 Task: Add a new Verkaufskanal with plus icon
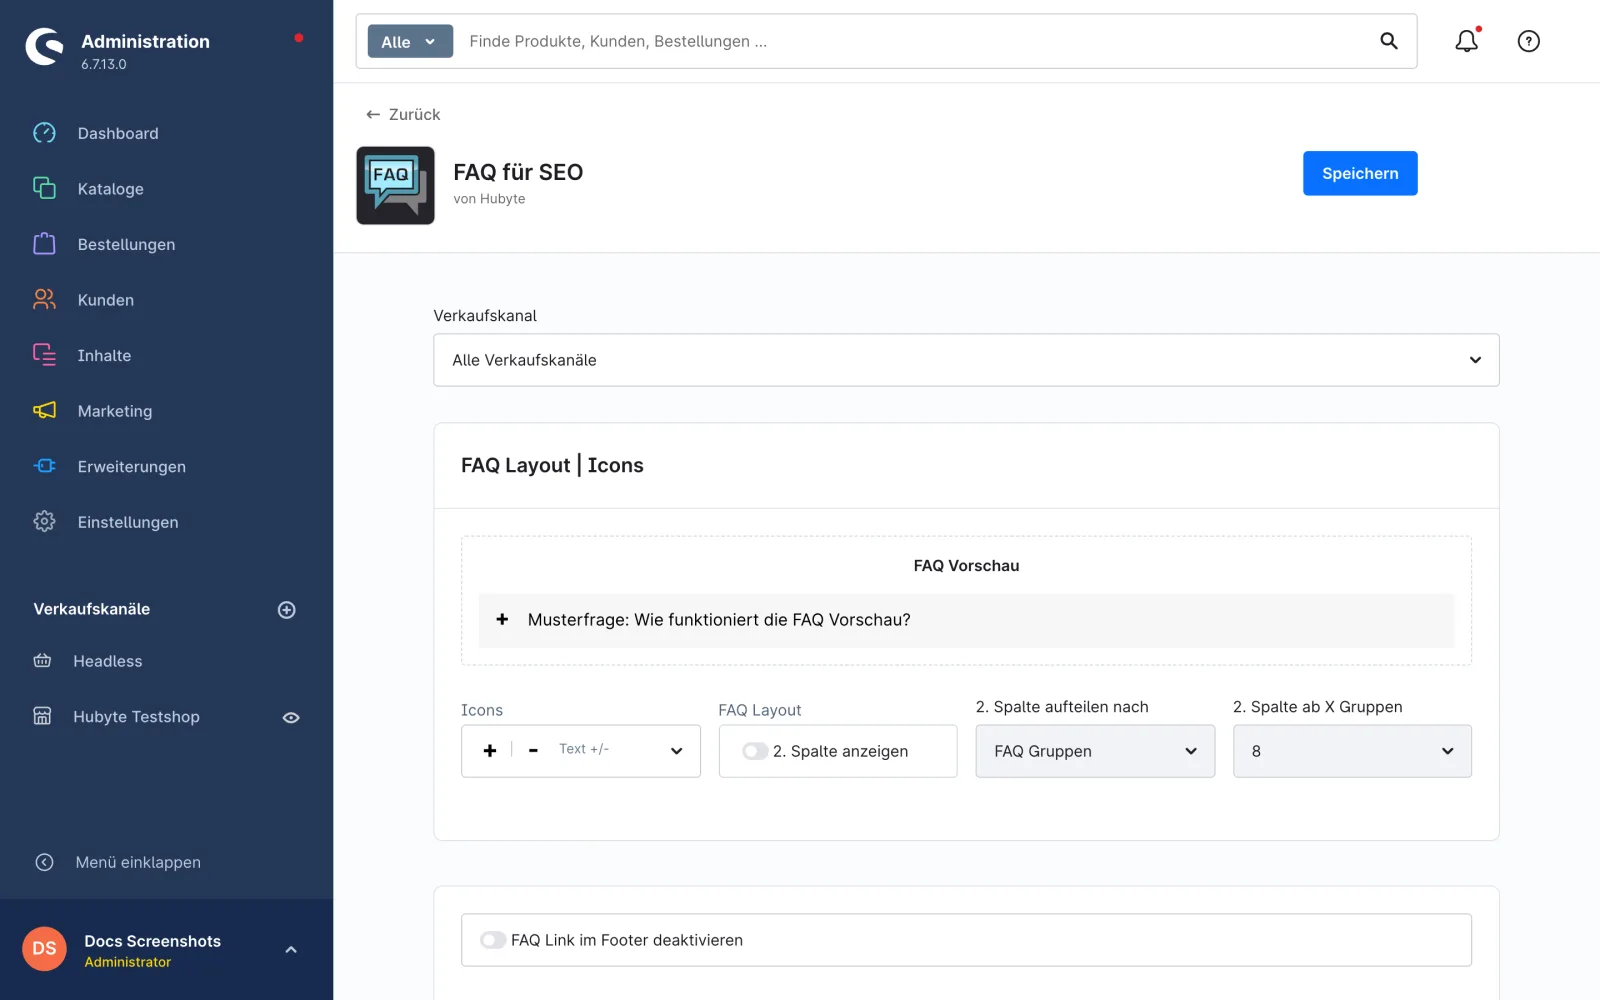[286, 610]
